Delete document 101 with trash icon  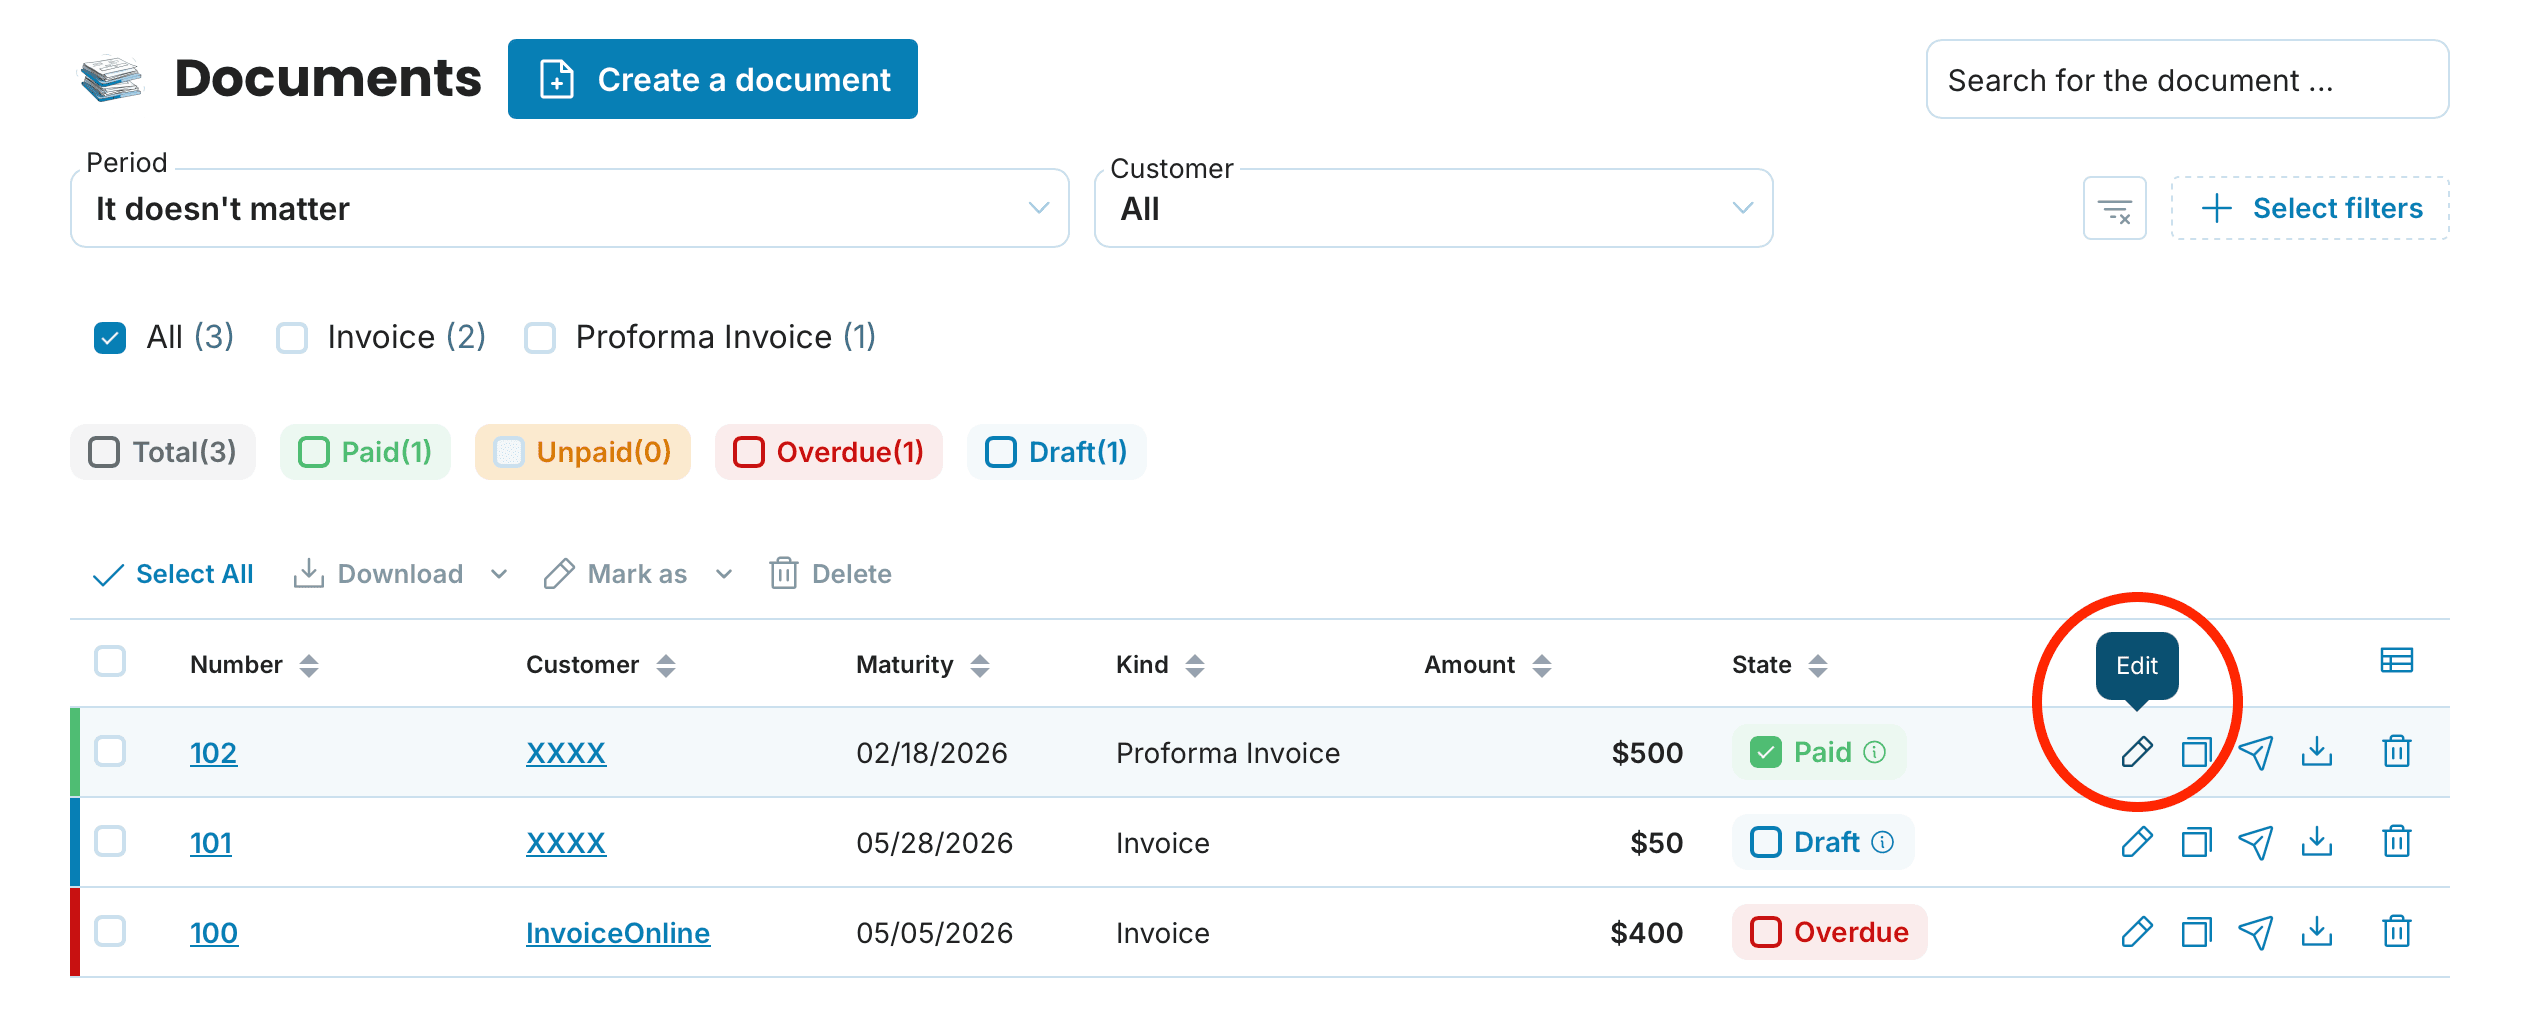click(x=2396, y=842)
